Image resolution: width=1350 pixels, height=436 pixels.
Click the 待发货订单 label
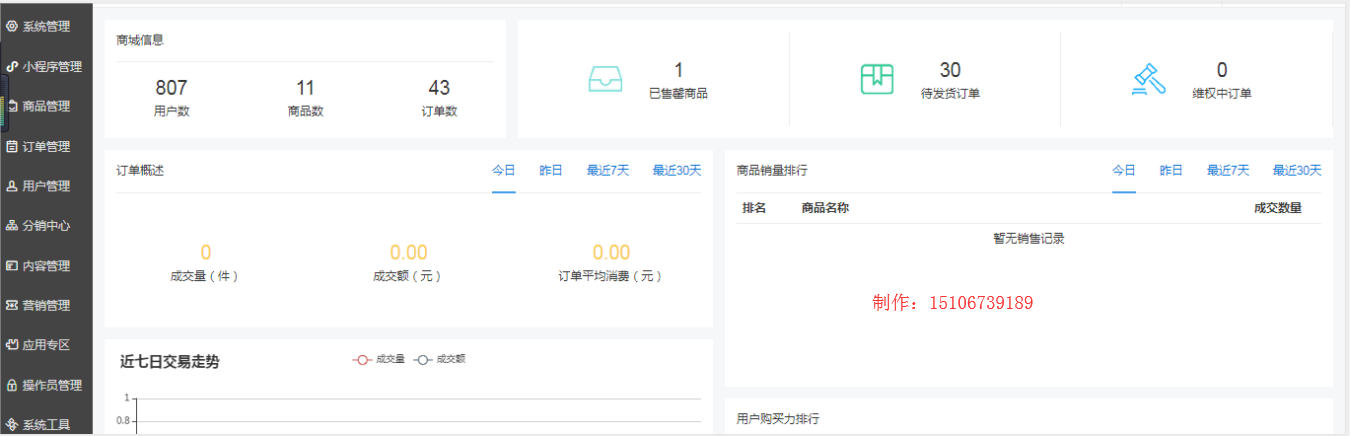click(949, 94)
